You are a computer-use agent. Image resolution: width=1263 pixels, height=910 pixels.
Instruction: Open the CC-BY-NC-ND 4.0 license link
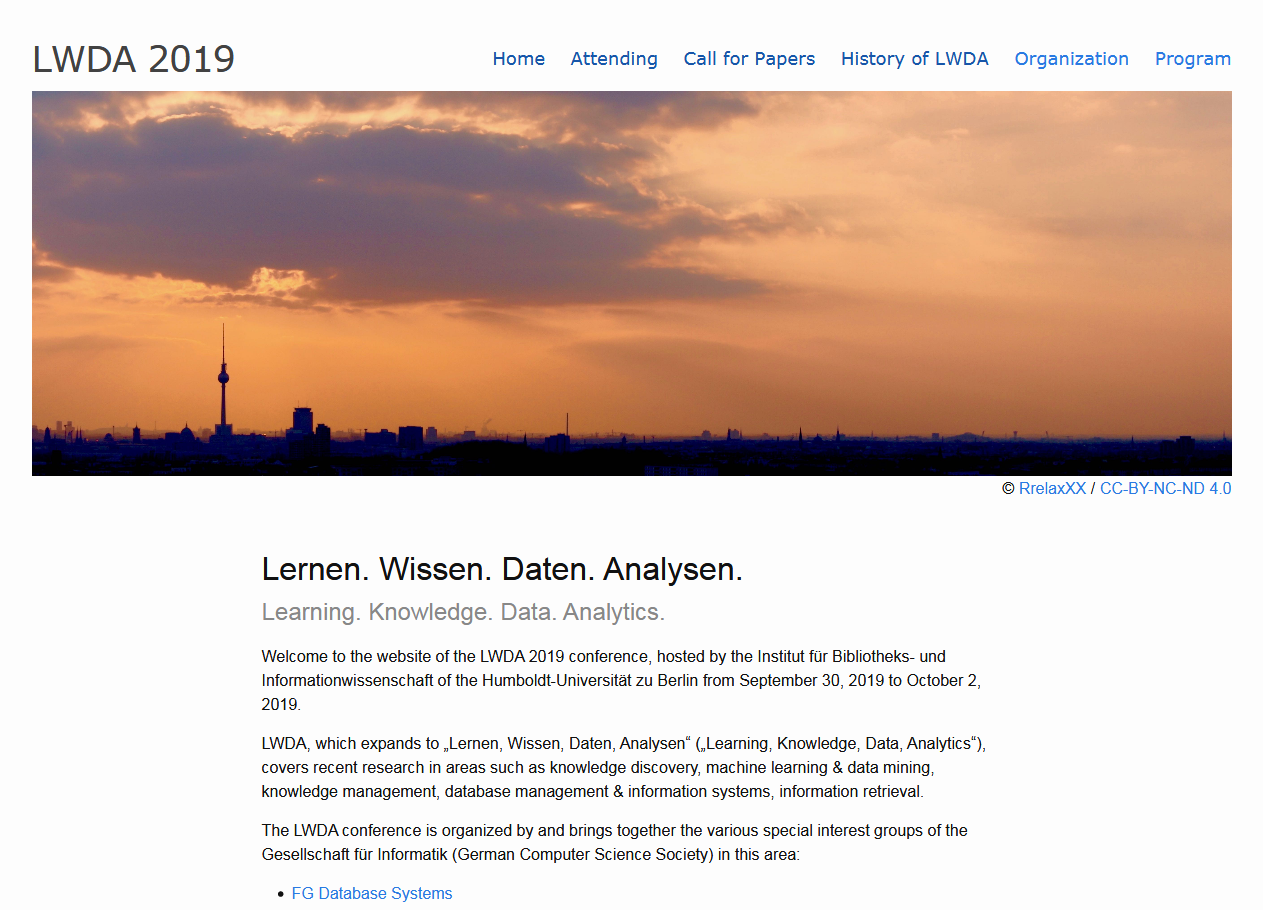[1165, 489]
